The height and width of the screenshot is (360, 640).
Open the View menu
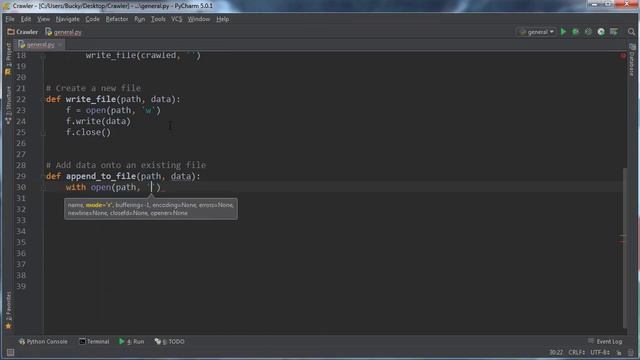click(43, 19)
